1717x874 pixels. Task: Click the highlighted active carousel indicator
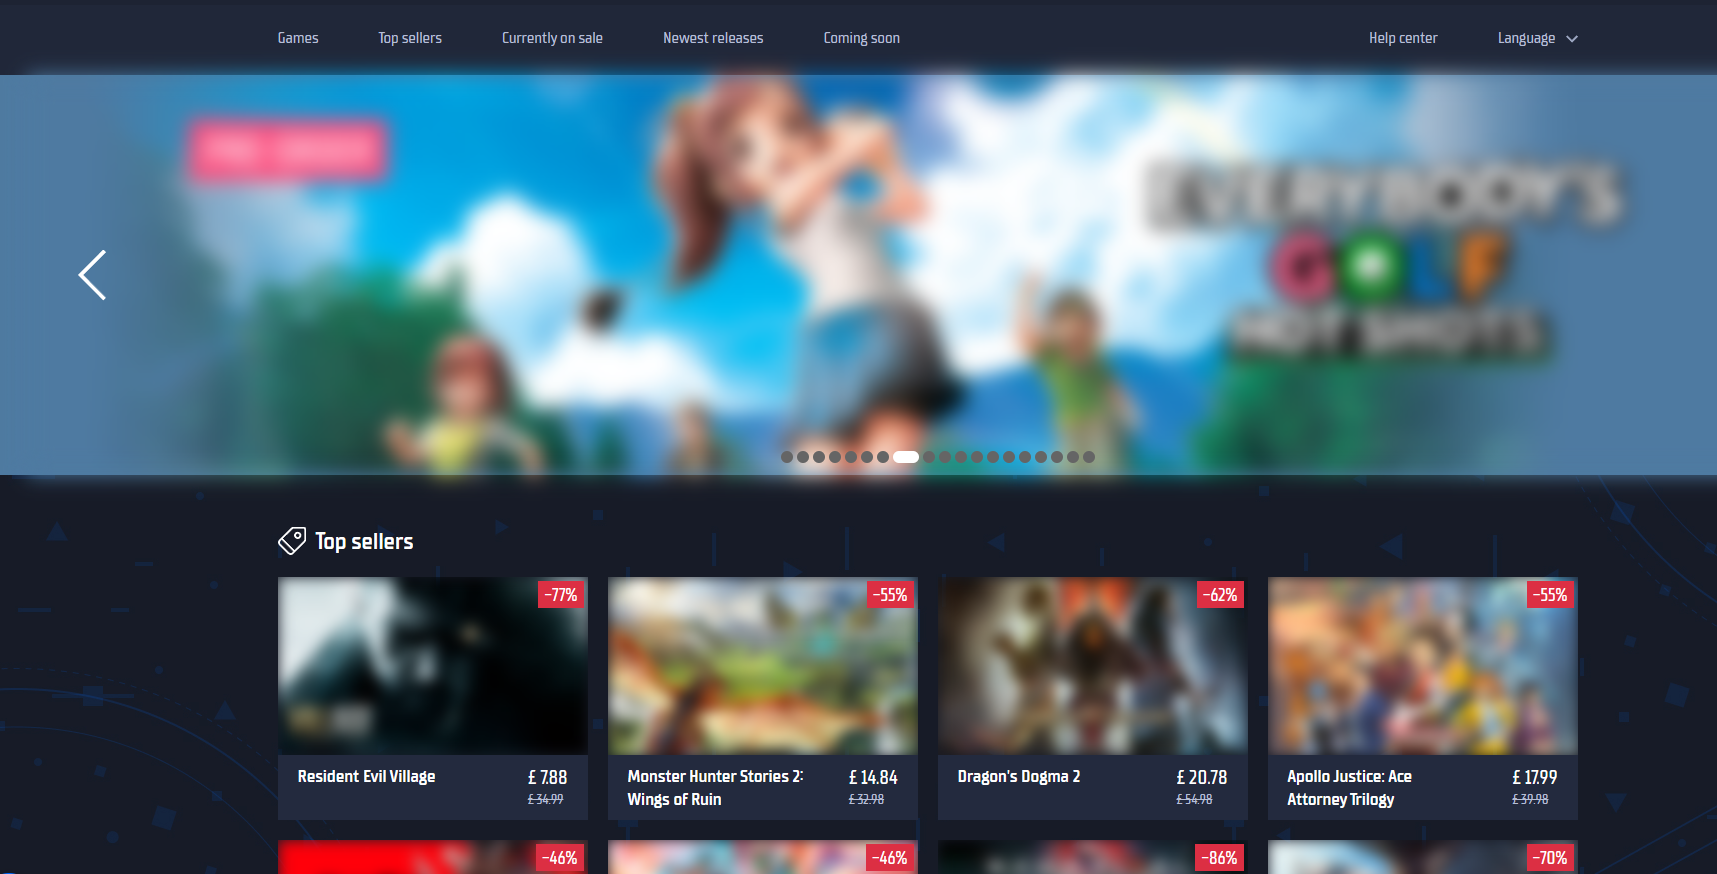[906, 457]
